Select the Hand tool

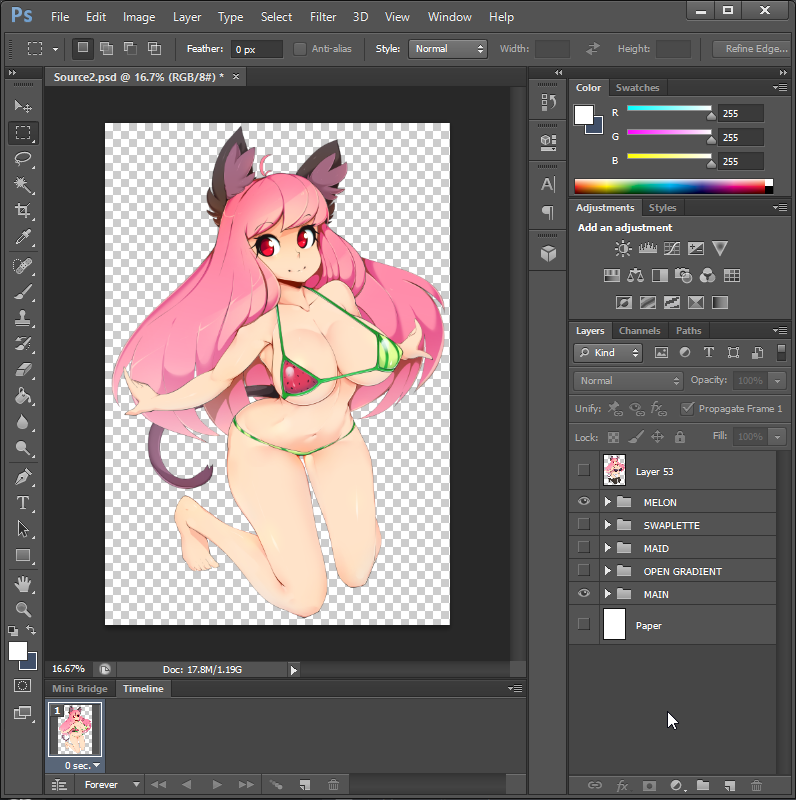22,584
